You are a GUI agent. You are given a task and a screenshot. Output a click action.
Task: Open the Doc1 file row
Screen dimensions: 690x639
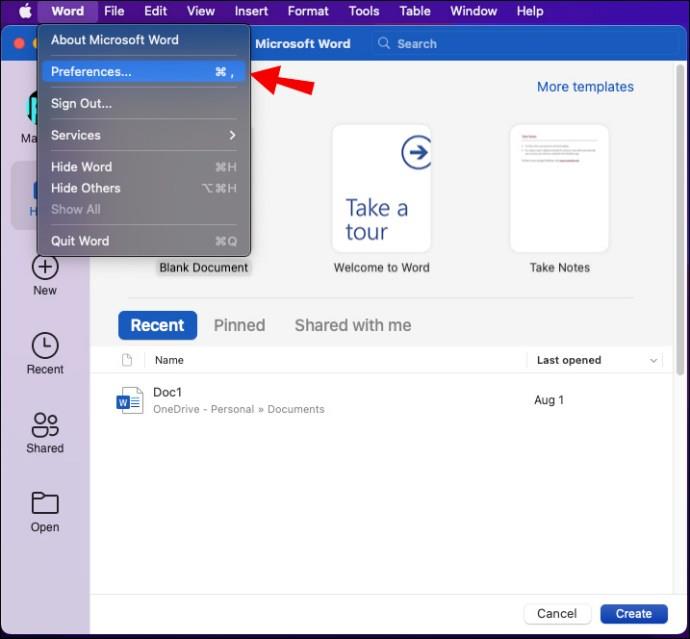pos(381,400)
